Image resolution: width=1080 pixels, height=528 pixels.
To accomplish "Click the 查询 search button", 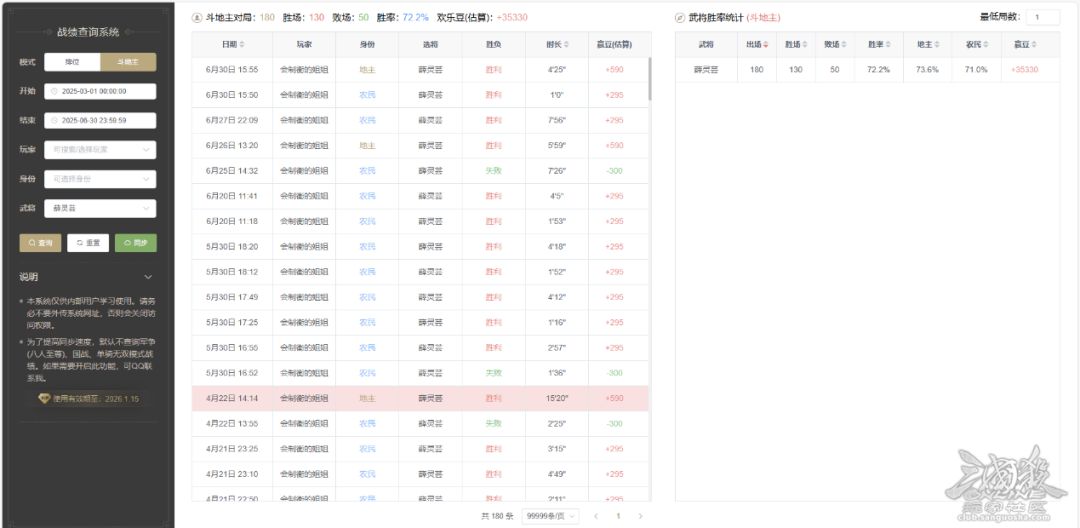I will pos(41,243).
